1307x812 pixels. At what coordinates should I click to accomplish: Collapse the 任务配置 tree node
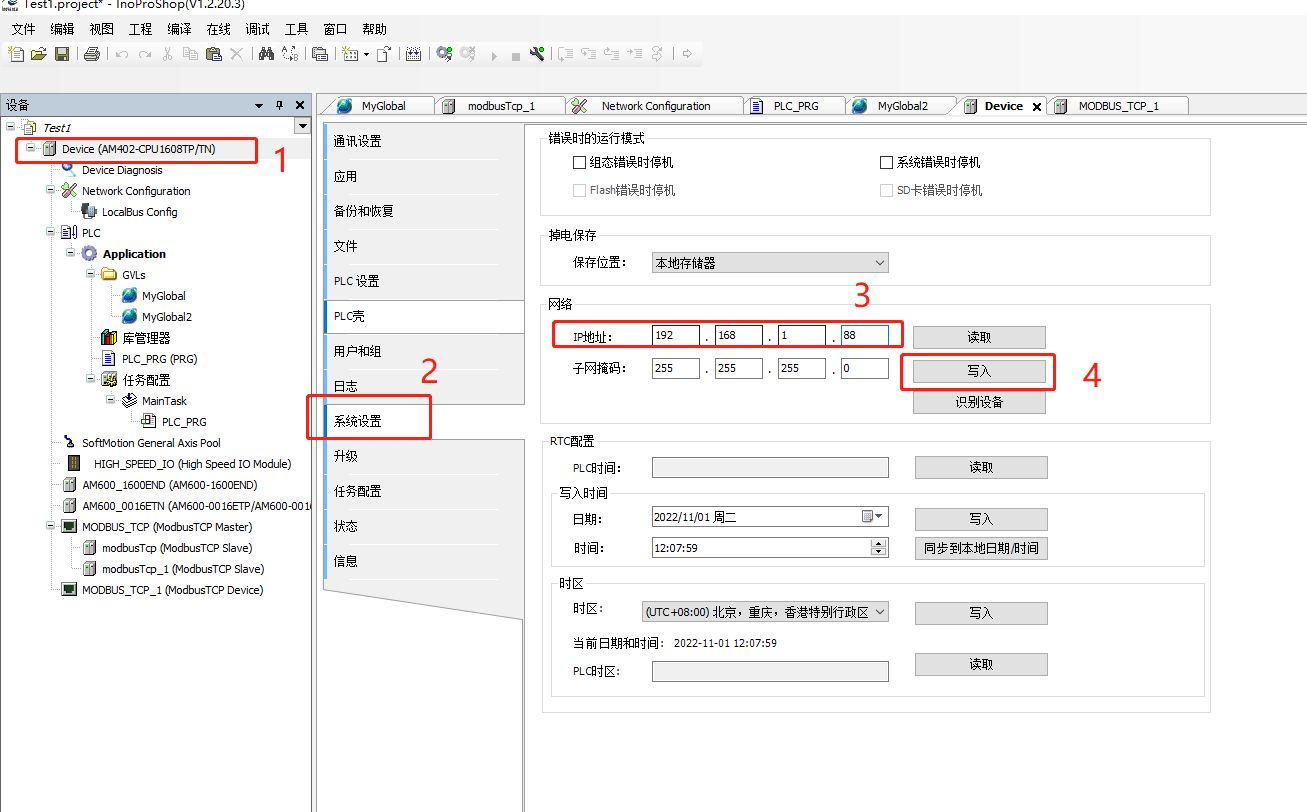(91, 379)
